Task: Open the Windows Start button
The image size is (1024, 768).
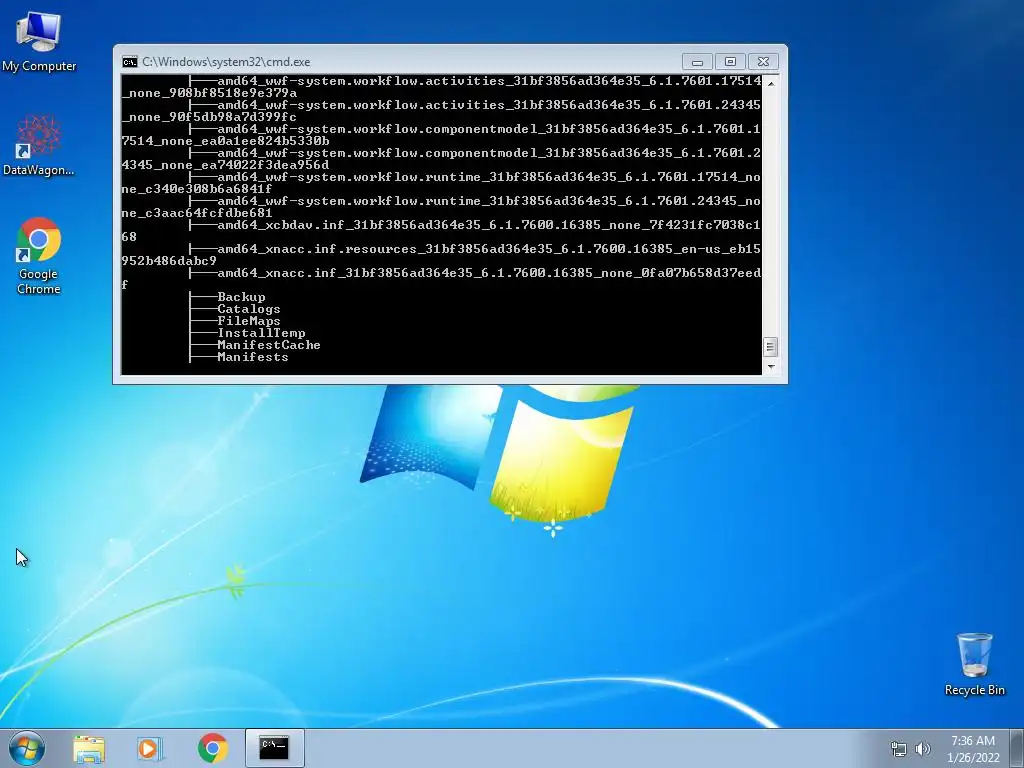Action: 27,748
